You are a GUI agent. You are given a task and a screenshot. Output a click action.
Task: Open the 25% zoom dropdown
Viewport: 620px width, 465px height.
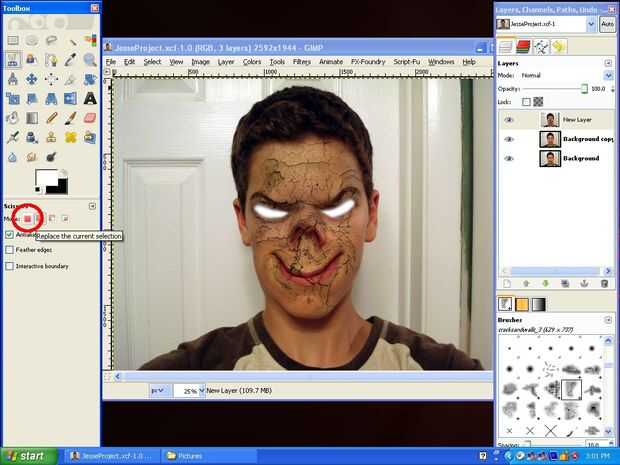[202, 391]
